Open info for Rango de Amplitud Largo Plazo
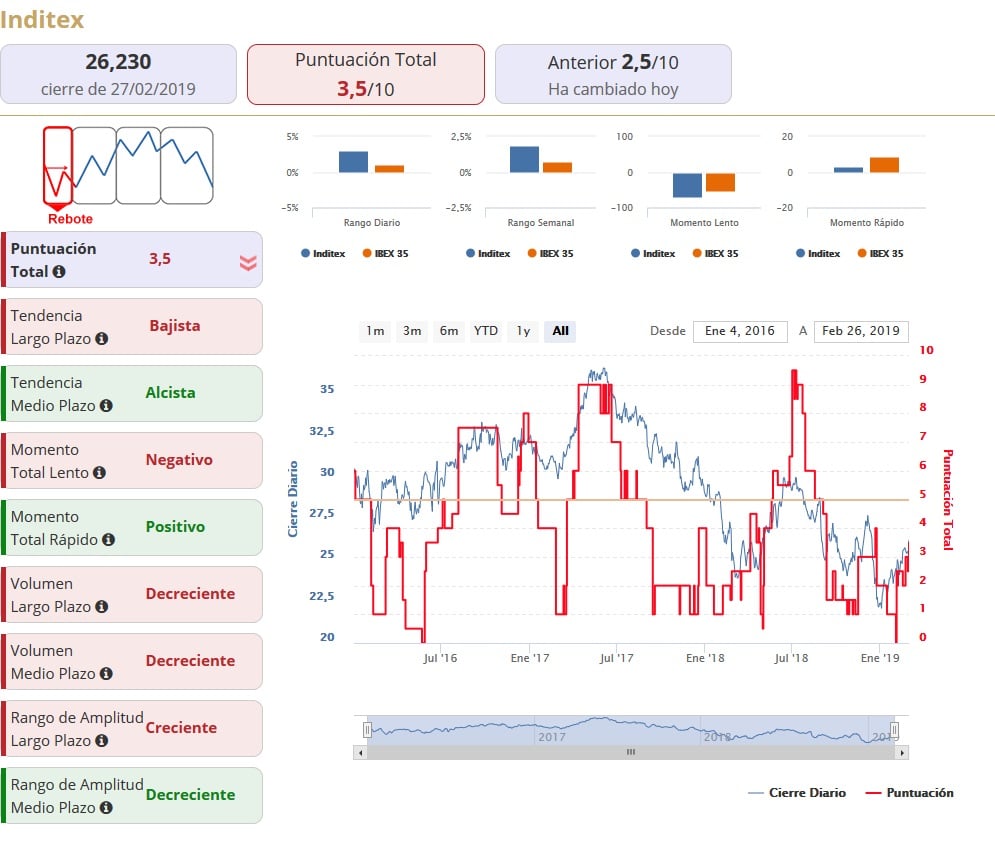This screenshot has height=841, width=995. (x=102, y=741)
